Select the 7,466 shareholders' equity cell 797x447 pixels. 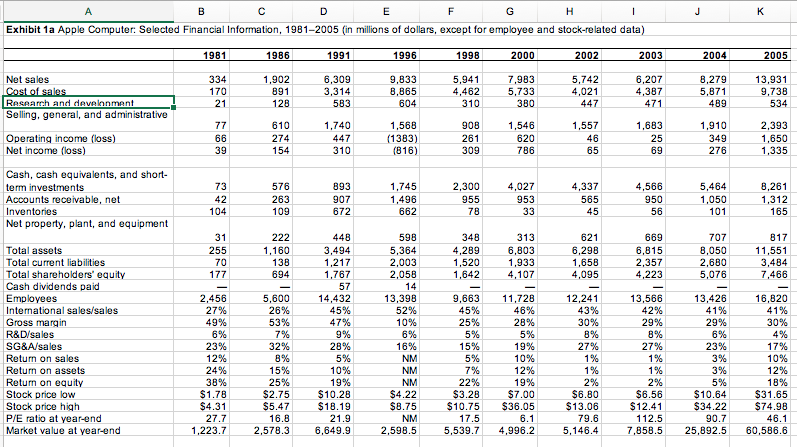(x=760, y=275)
